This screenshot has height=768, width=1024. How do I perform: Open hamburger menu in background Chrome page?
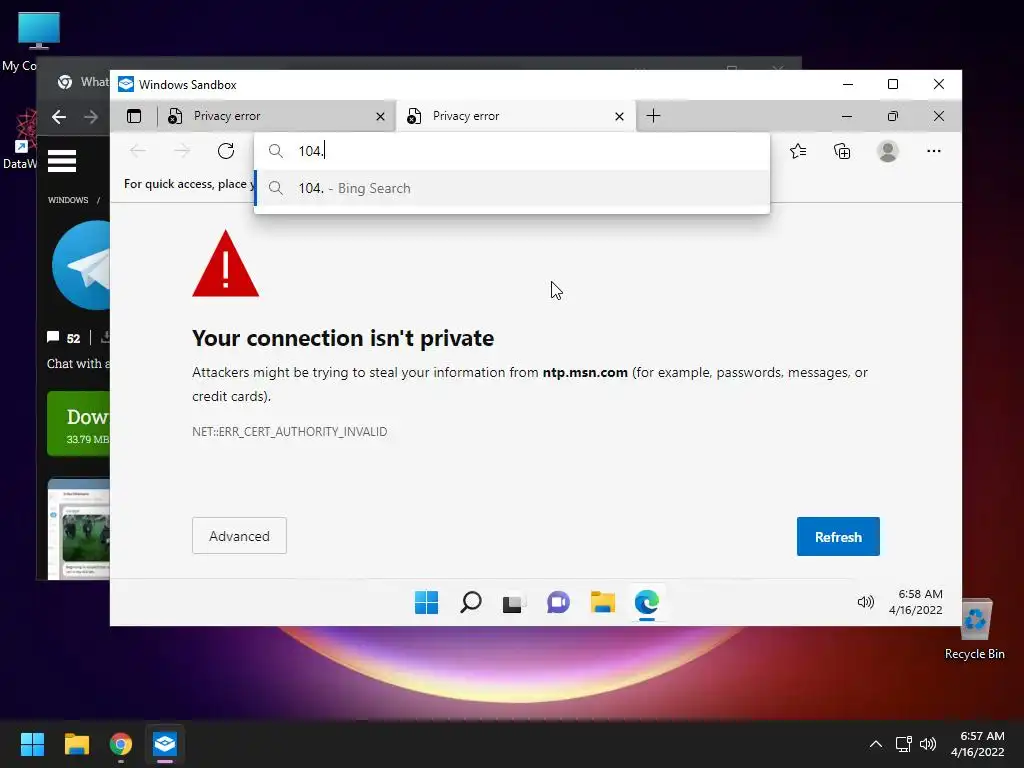62,161
